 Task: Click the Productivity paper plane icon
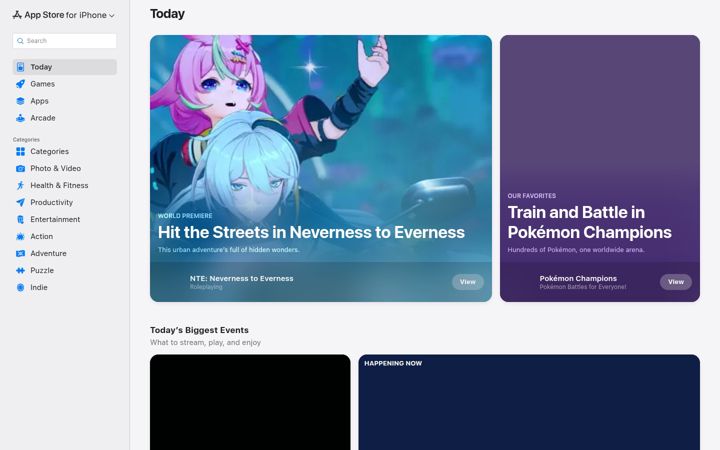pos(20,202)
